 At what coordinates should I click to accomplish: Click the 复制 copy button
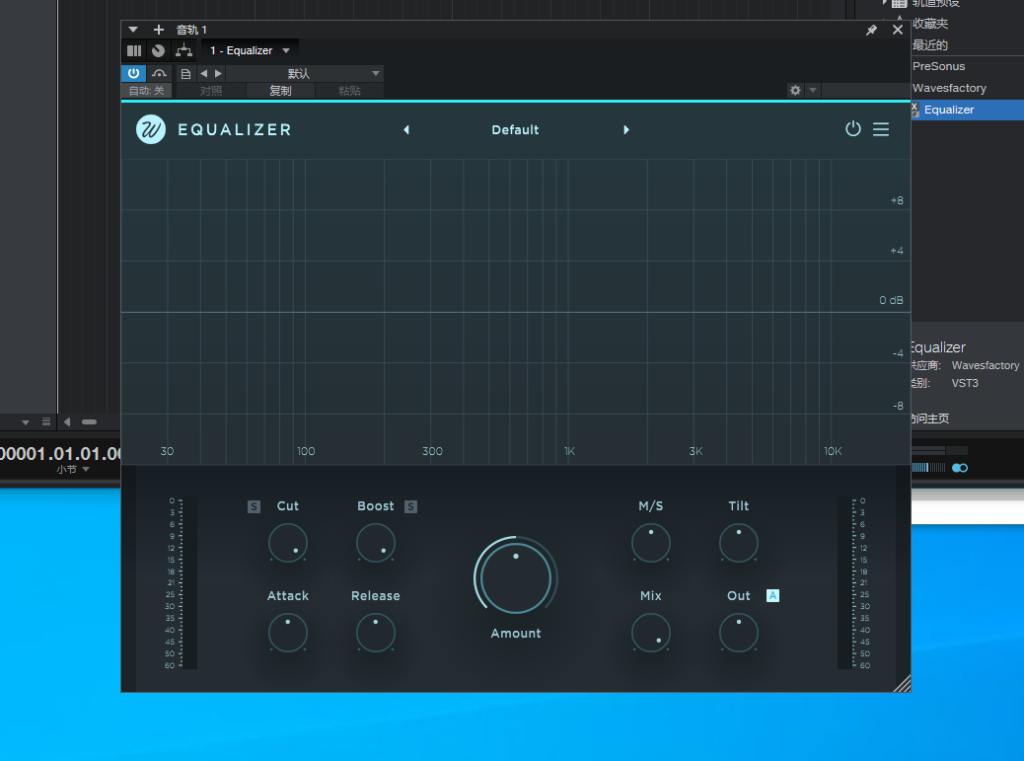(x=280, y=91)
